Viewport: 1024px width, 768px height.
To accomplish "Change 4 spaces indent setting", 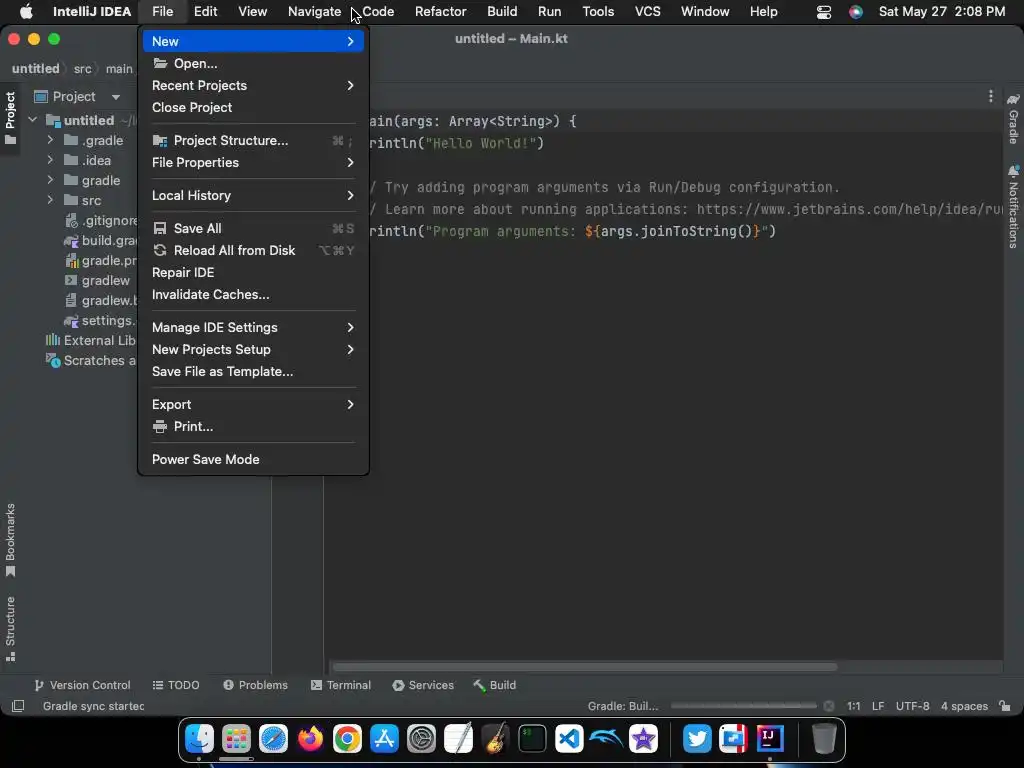I will point(964,706).
